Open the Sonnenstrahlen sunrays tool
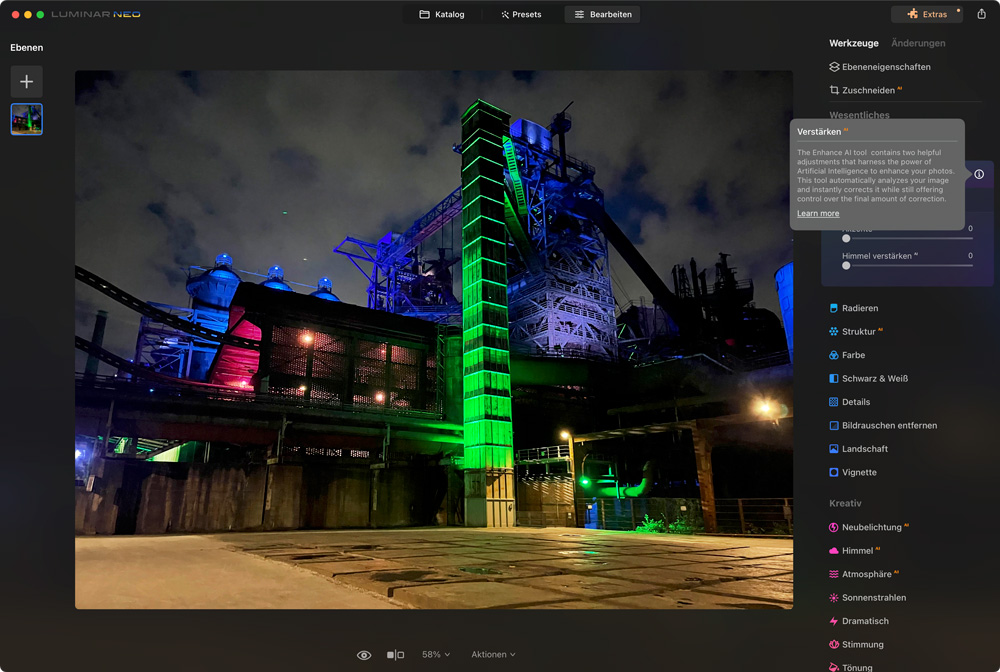This screenshot has height=672, width=1000. click(x=873, y=598)
